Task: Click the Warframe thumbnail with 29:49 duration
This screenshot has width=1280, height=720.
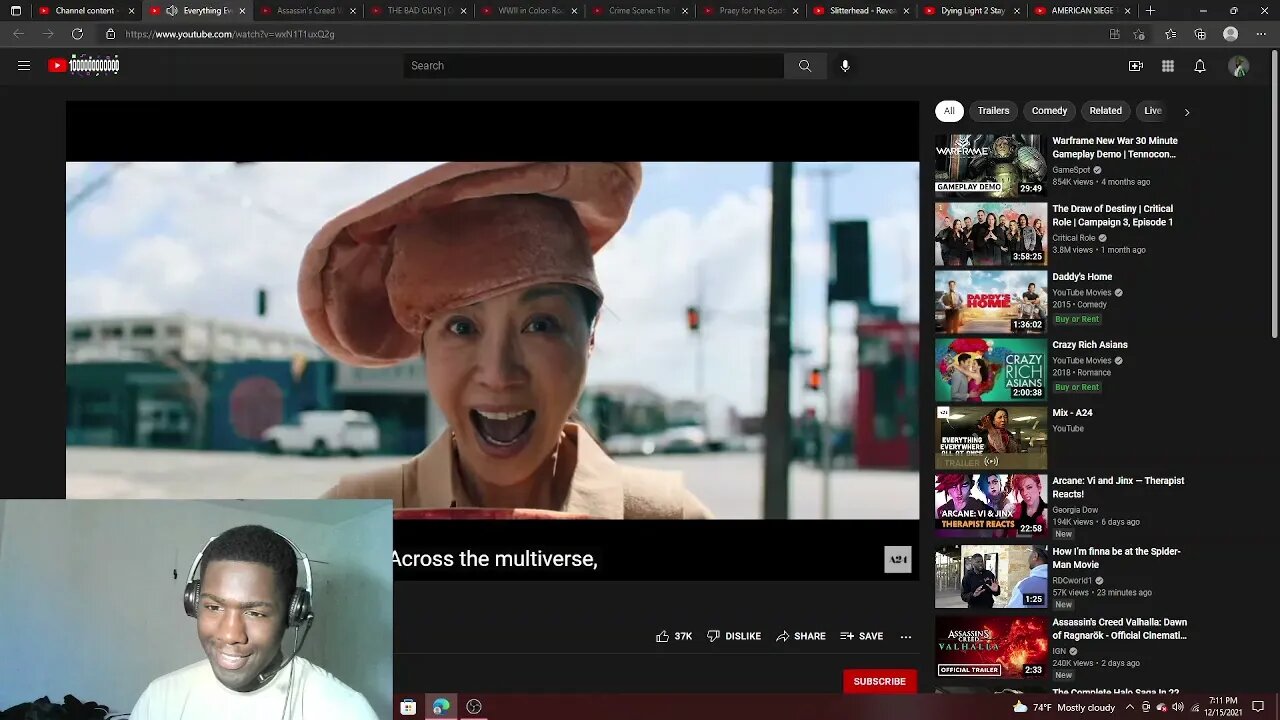Action: tap(991, 165)
